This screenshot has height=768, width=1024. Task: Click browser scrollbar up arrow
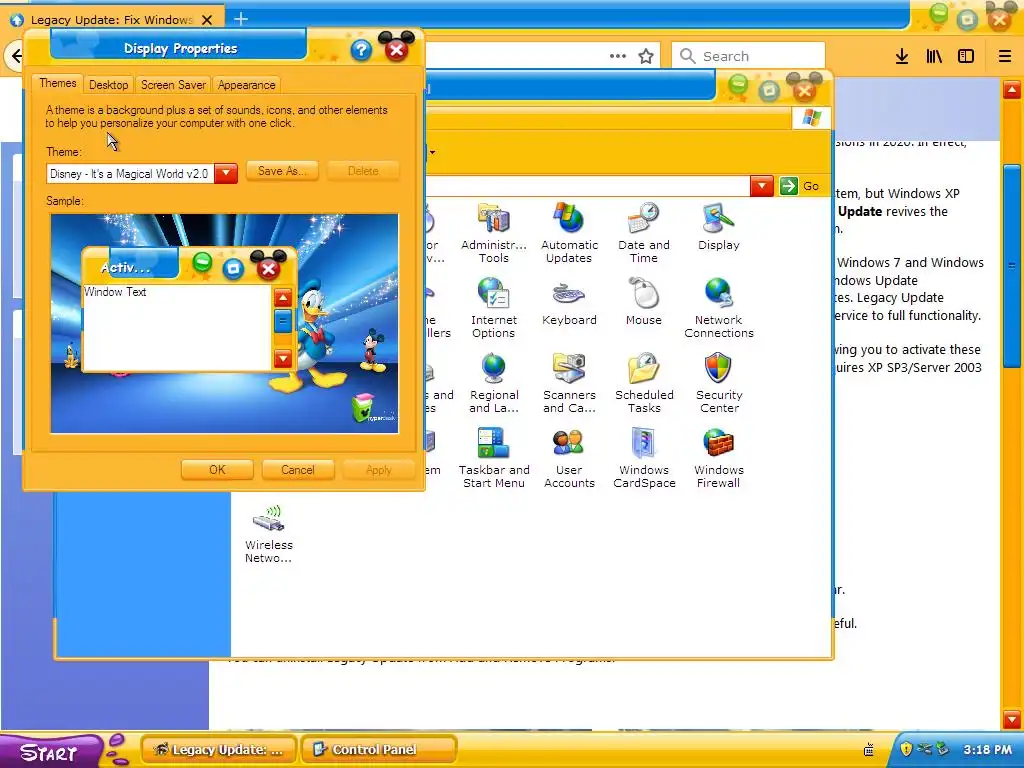coord(1012,89)
